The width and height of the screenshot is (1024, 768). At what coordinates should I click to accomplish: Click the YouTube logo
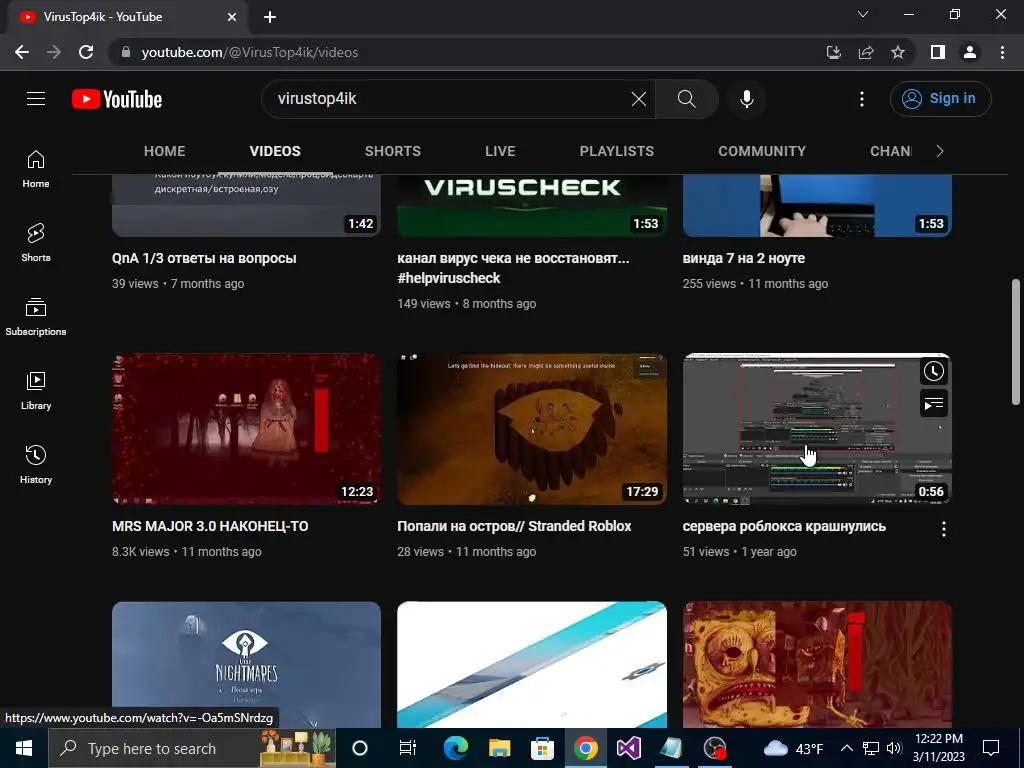(117, 99)
